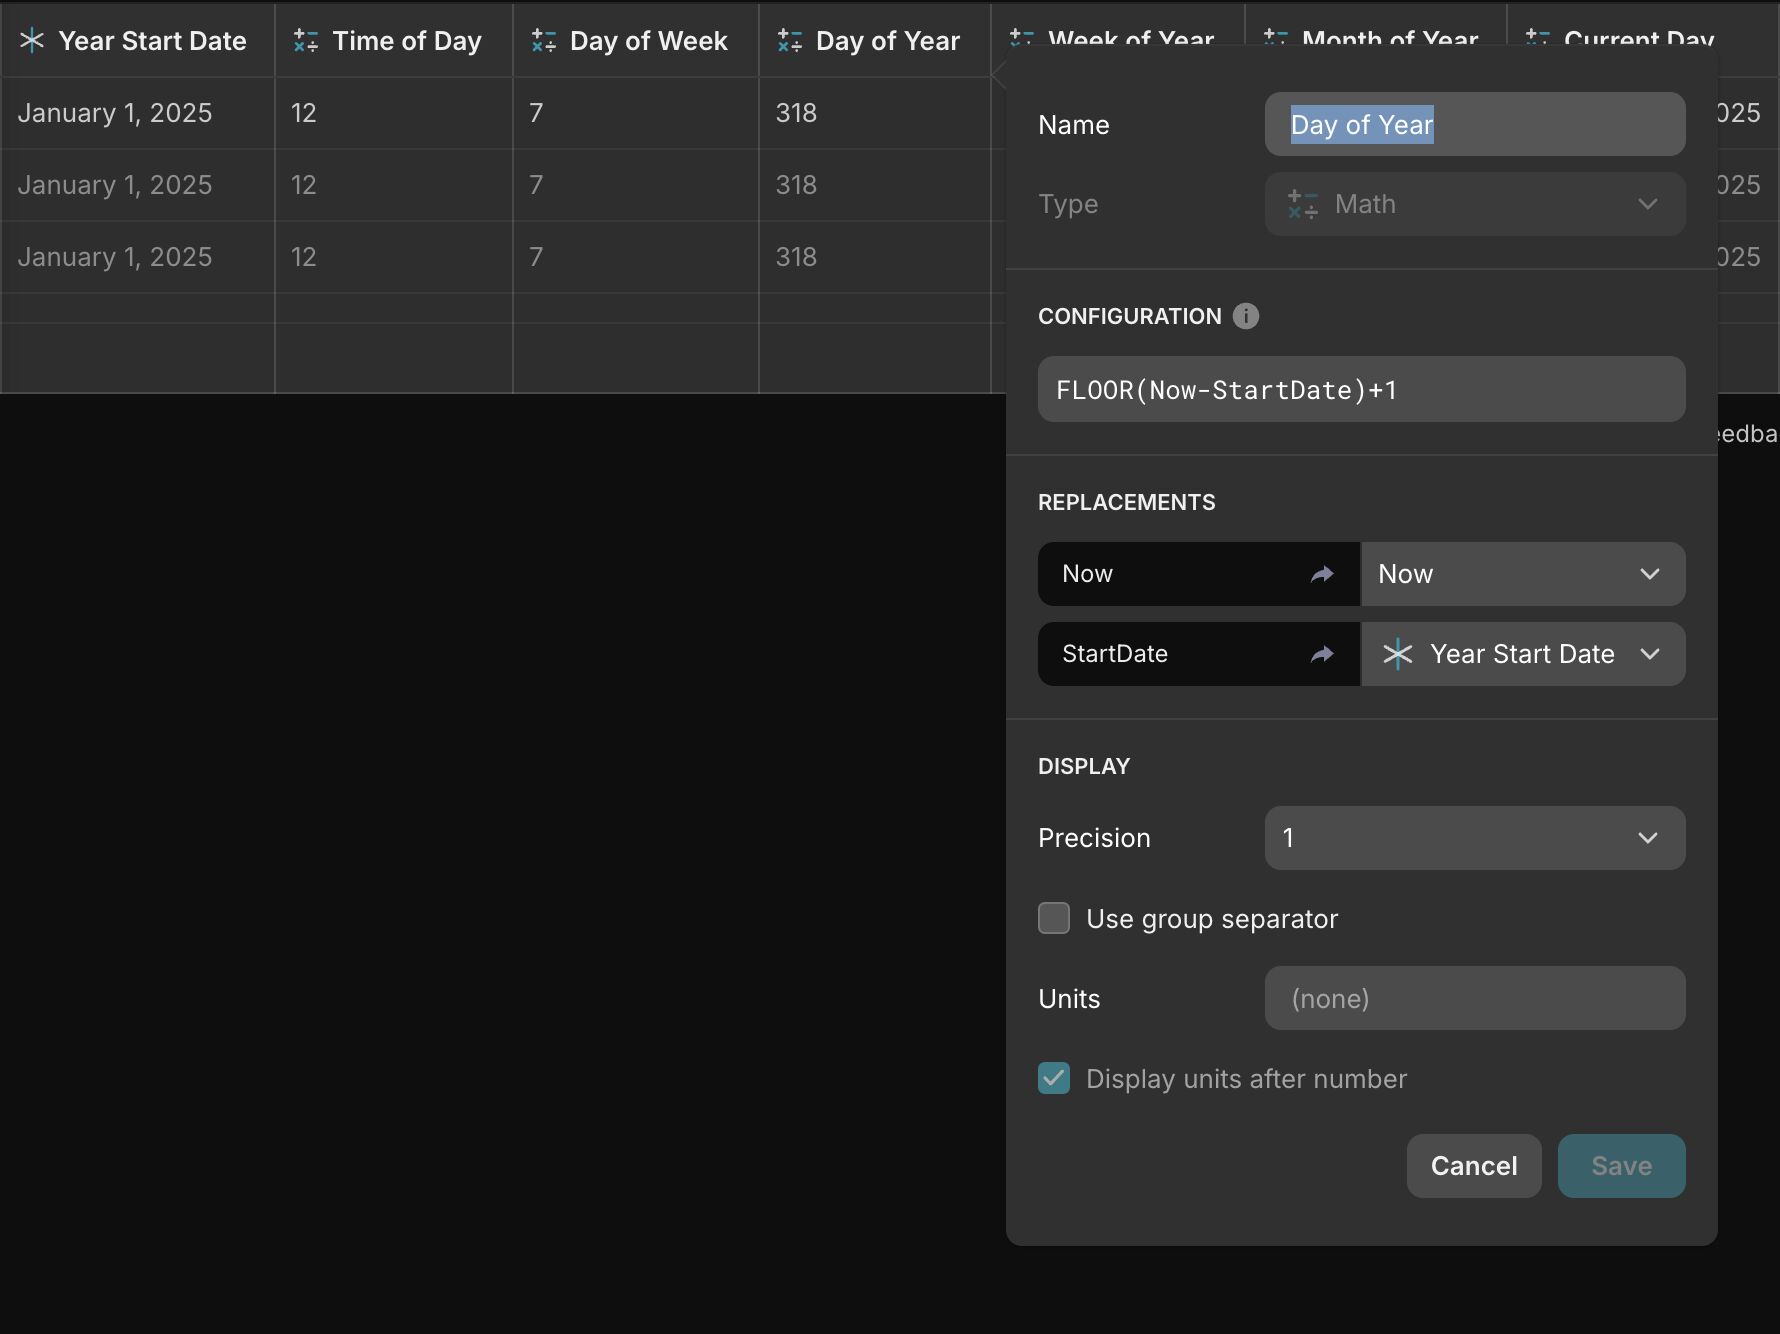Open the Now replacement value dropdown
The image size is (1780, 1334).
pyautogui.click(x=1523, y=574)
